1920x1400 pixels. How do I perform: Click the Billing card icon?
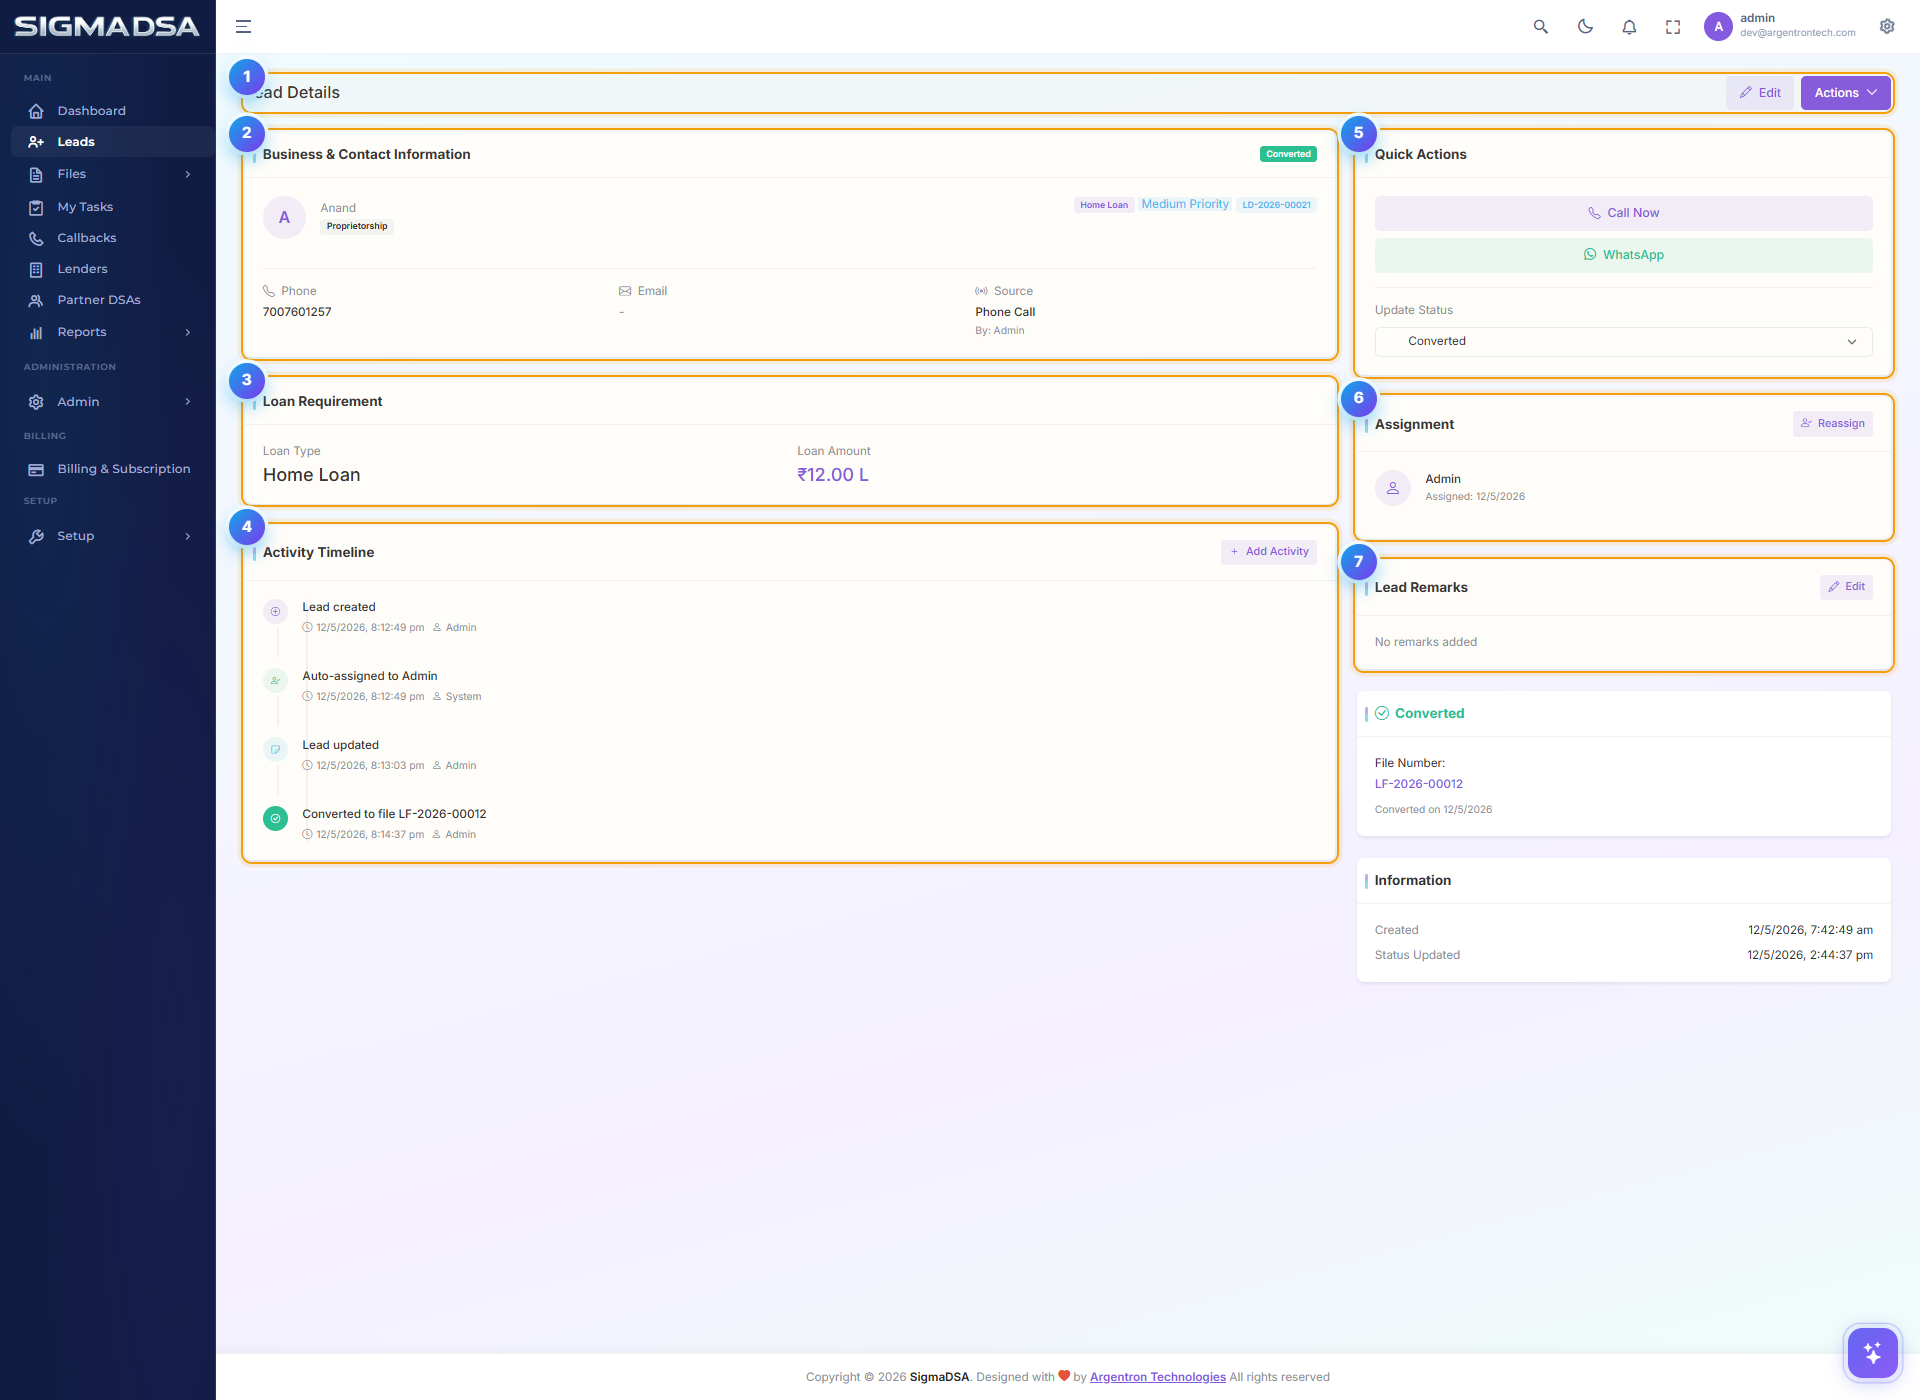36,469
